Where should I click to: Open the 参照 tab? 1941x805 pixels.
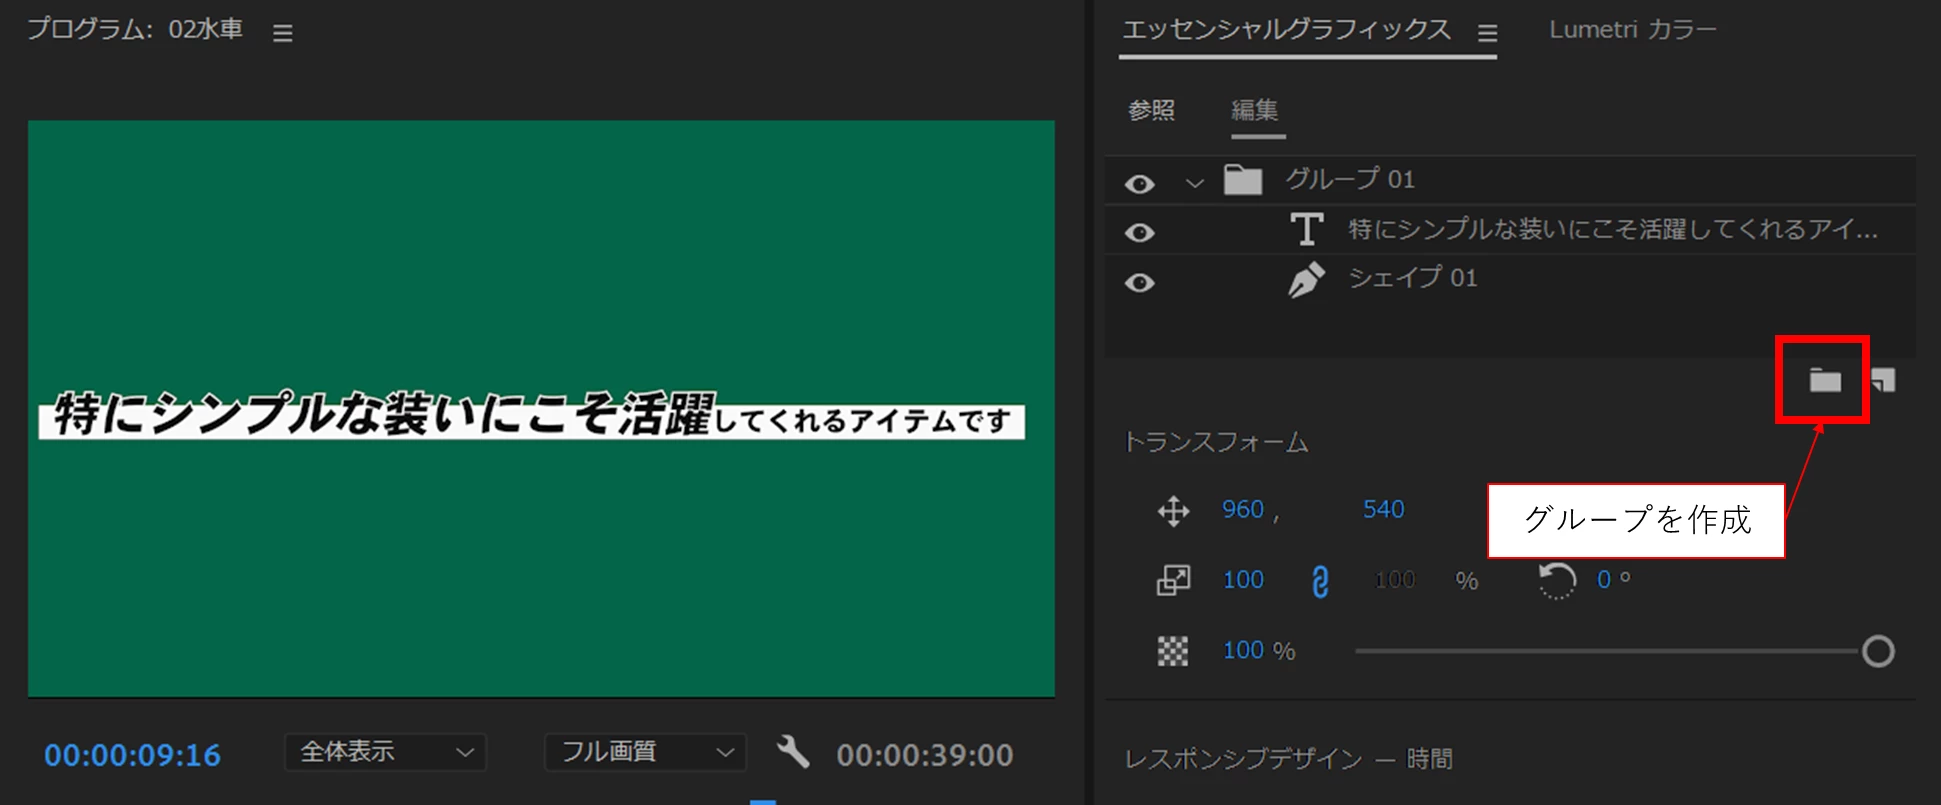pyautogui.click(x=1151, y=110)
